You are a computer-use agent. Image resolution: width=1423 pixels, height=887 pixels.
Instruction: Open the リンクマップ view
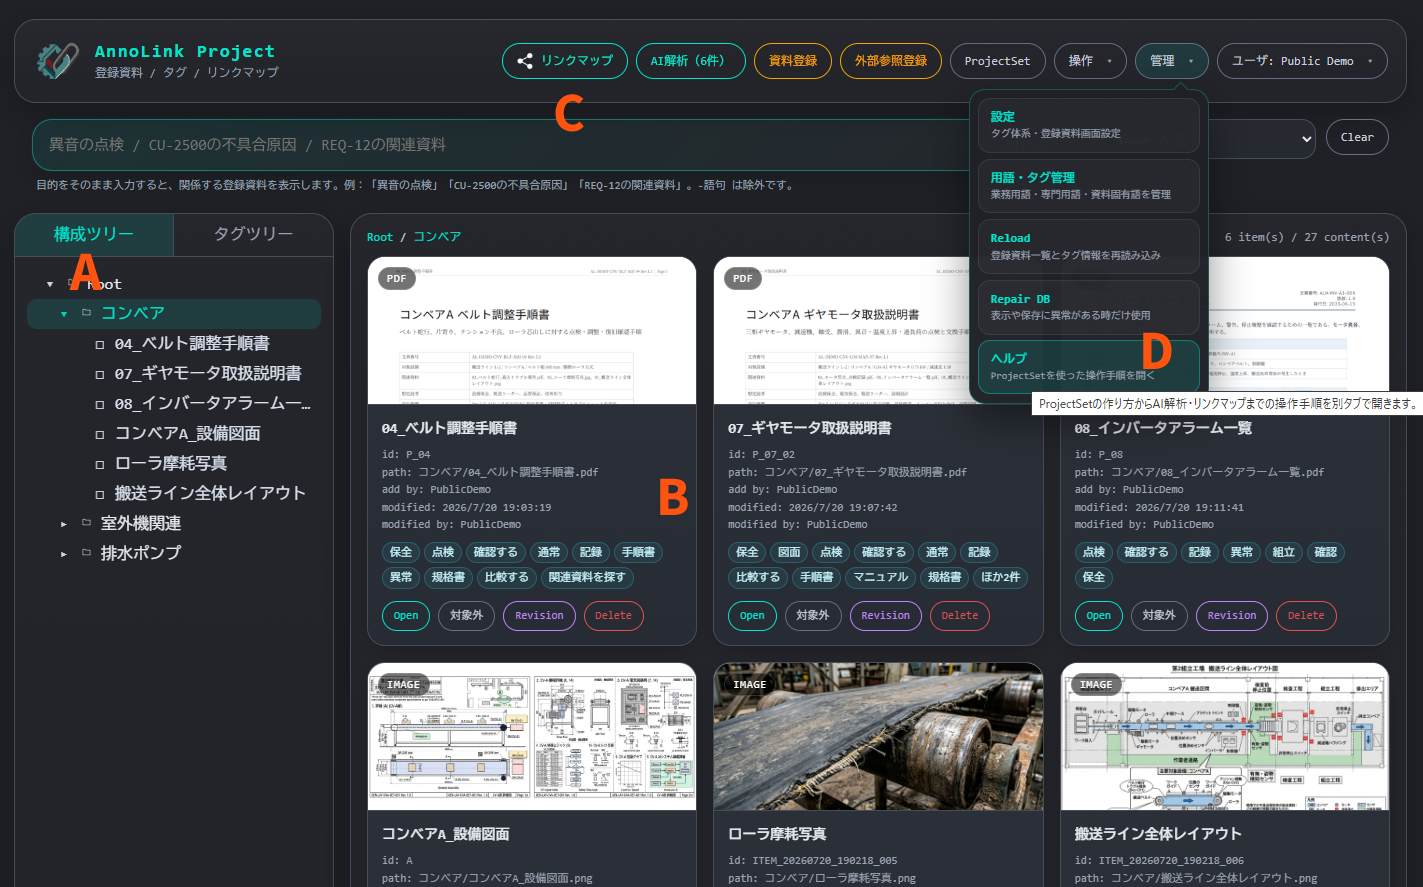click(x=565, y=61)
